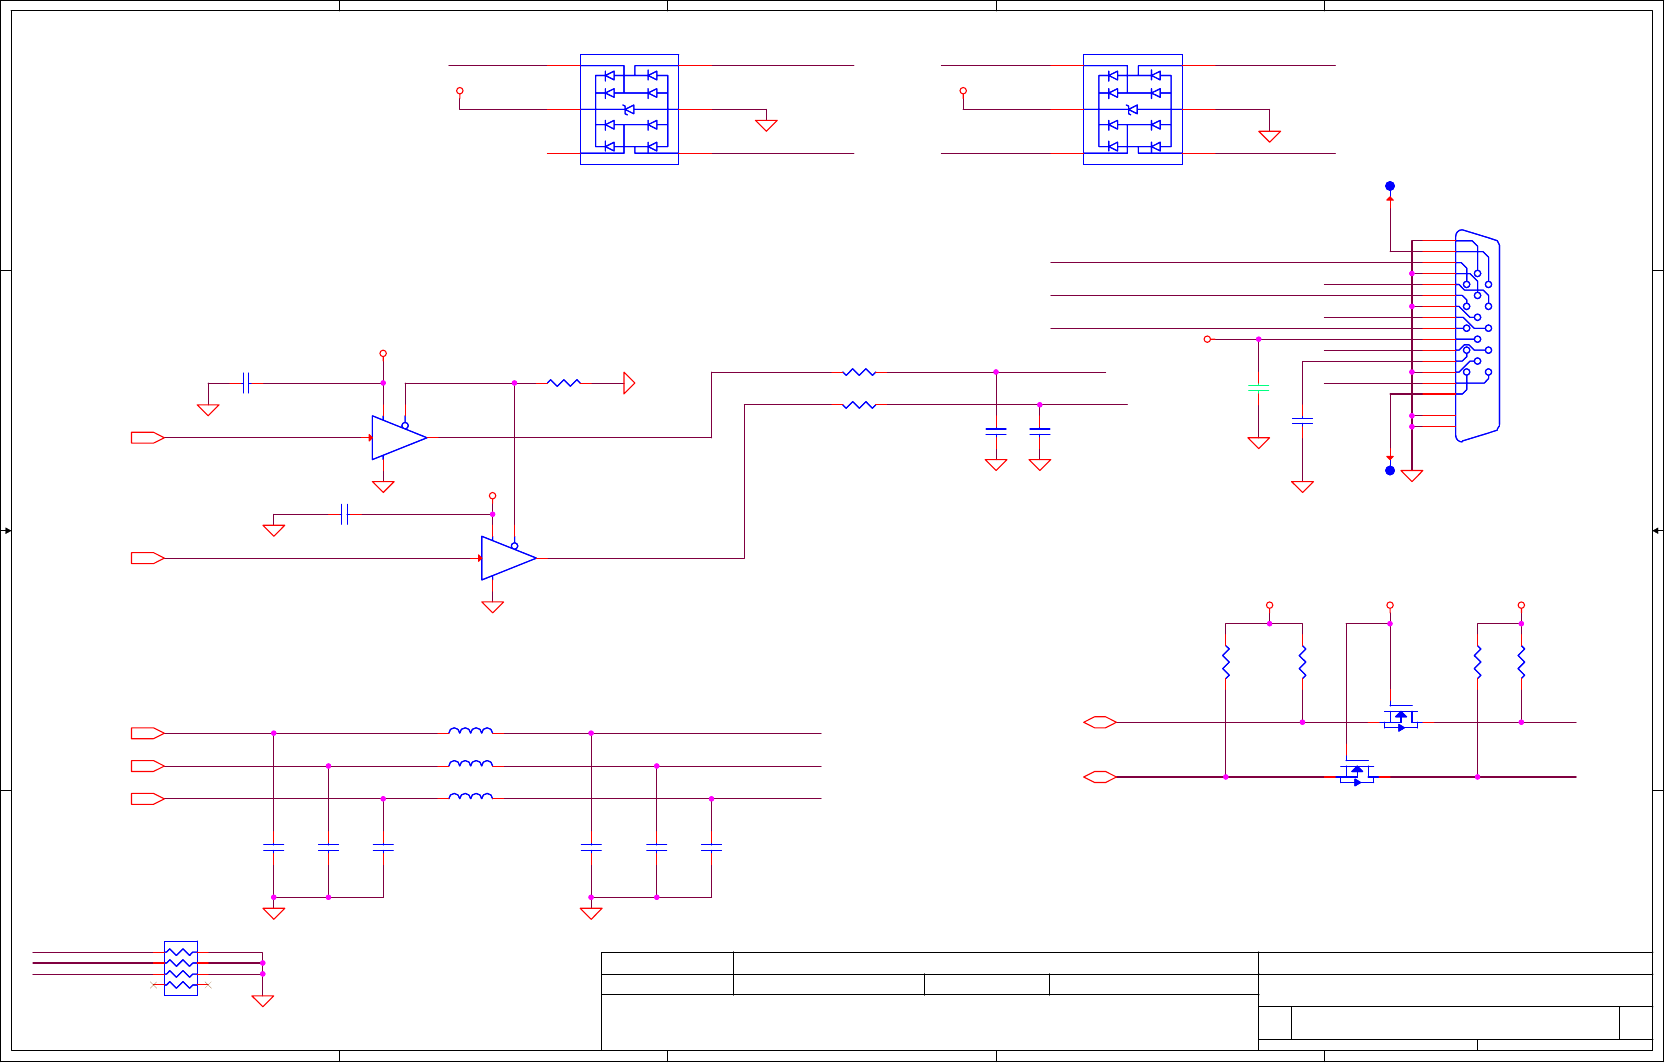
Task: Select the green capacitor near the connector
Action: [1259, 388]
